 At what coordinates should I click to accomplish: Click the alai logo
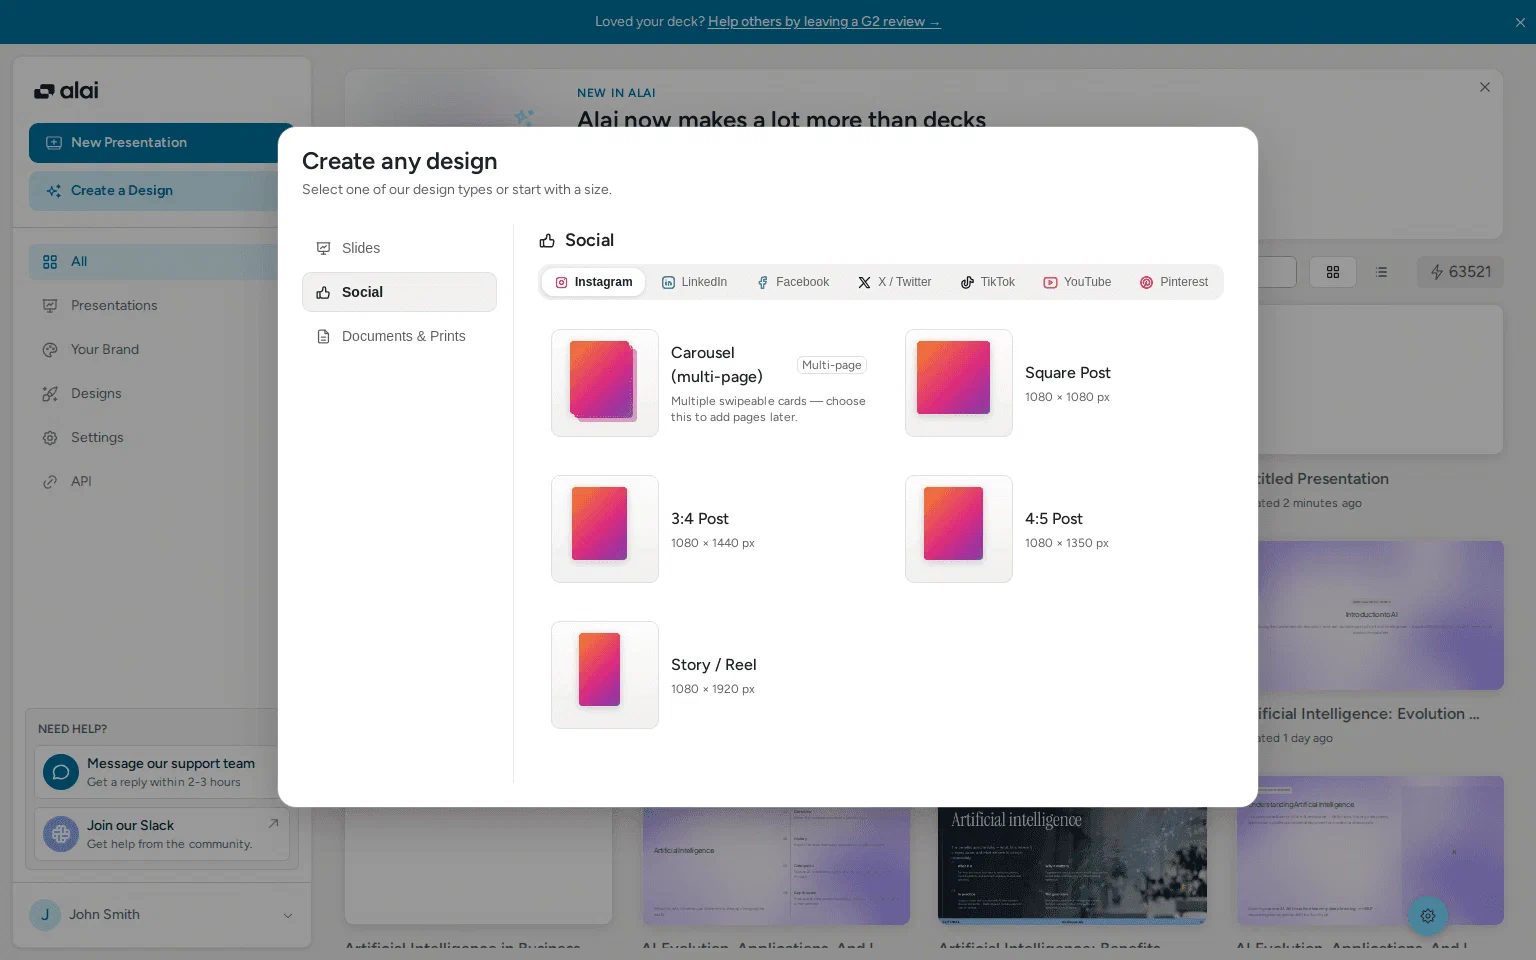(66, 91)
